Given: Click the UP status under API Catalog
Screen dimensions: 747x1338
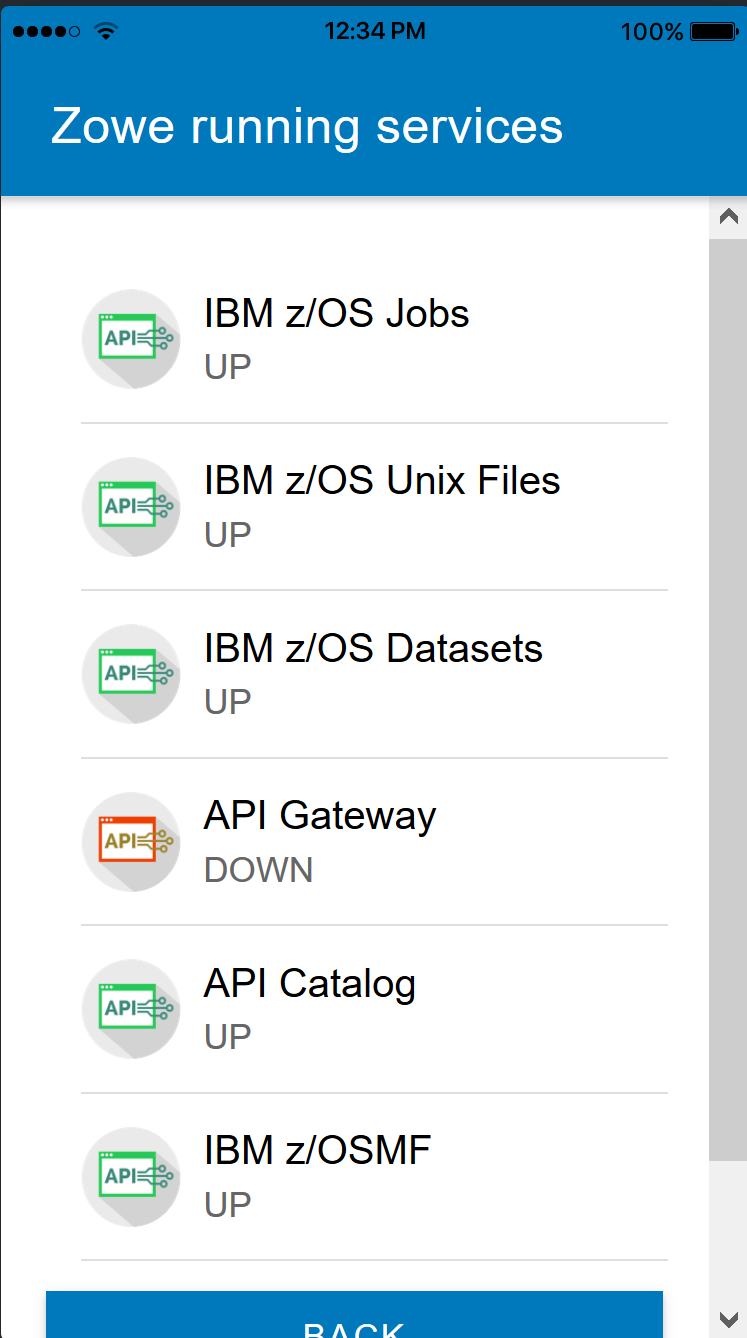Looking at the screenshot, I should point(227,1037).
